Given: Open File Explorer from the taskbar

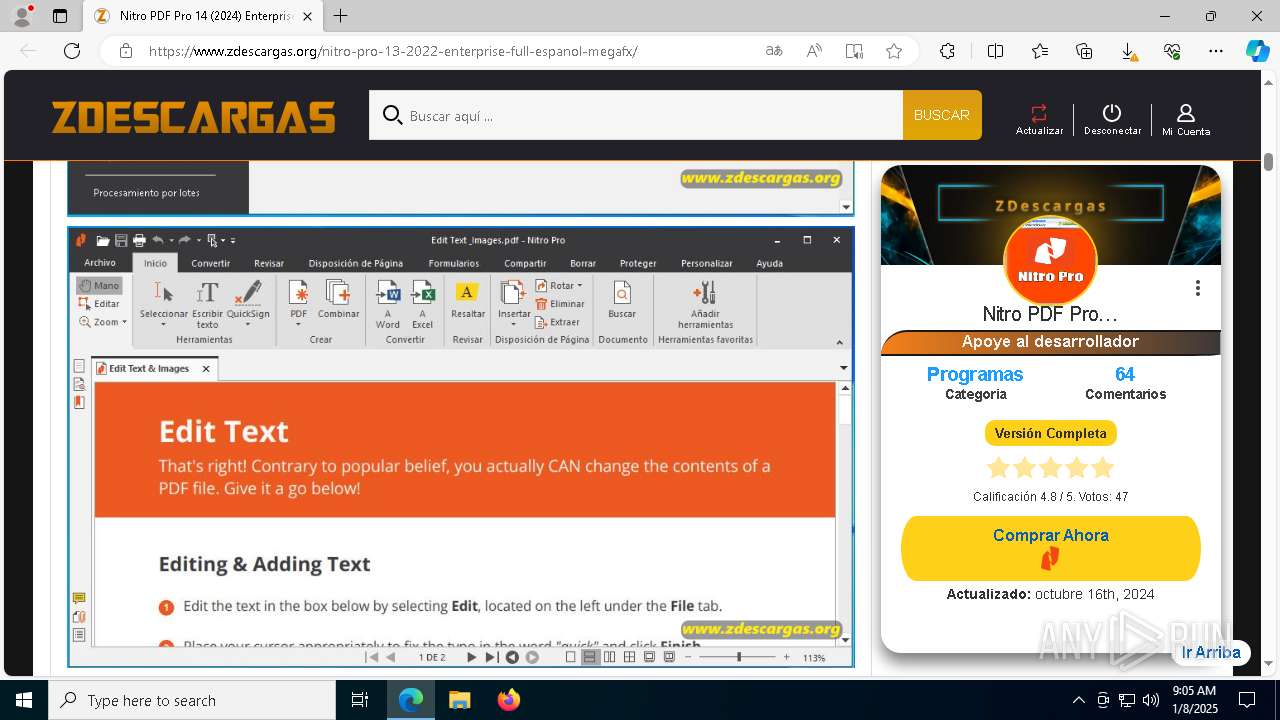Looking at the screenshot, I should (x=459, y=700).
